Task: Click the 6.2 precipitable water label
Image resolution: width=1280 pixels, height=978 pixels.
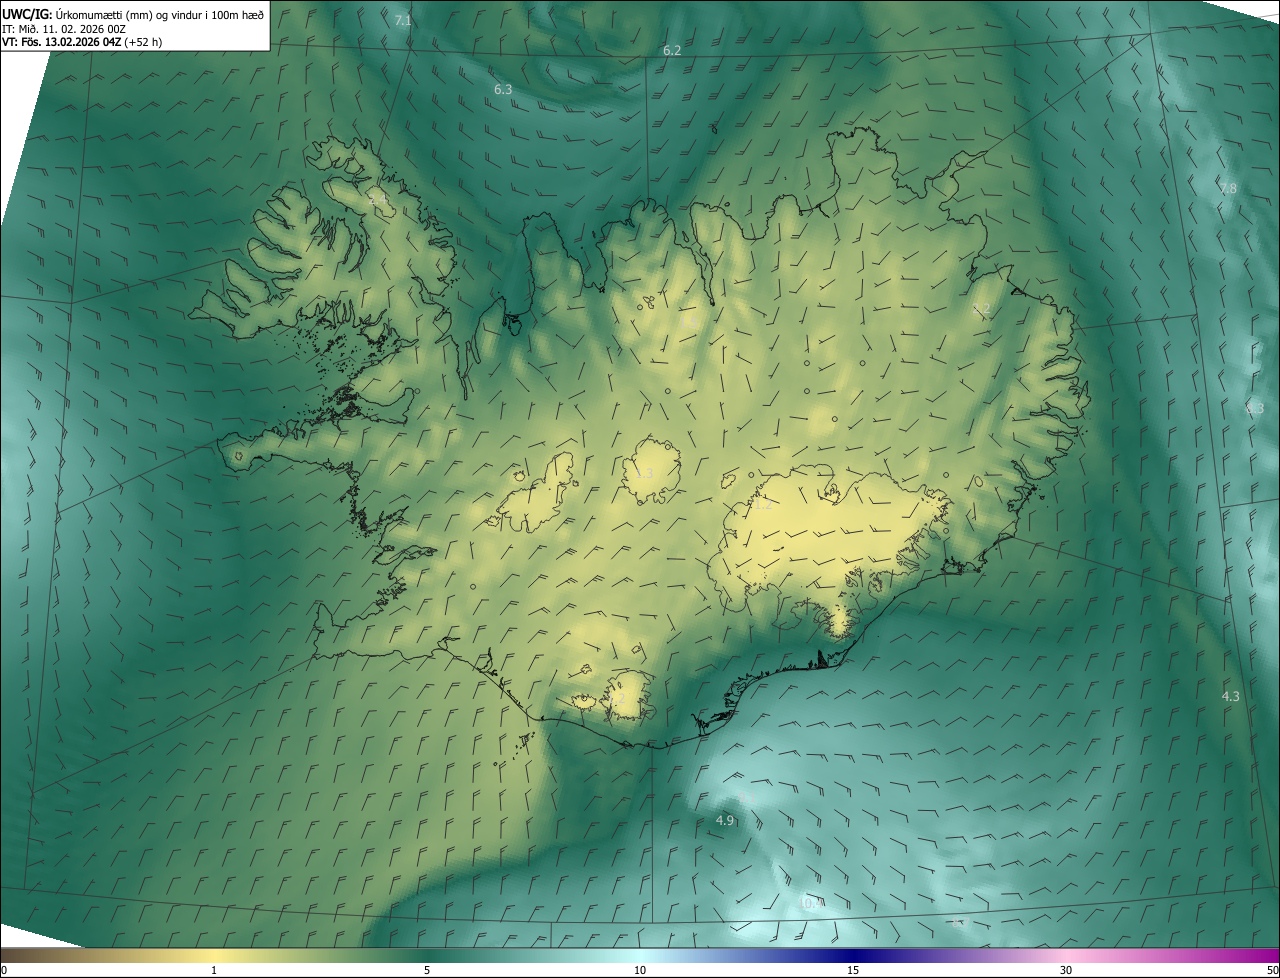Action: pyautogui.click(x=672, y=50)
